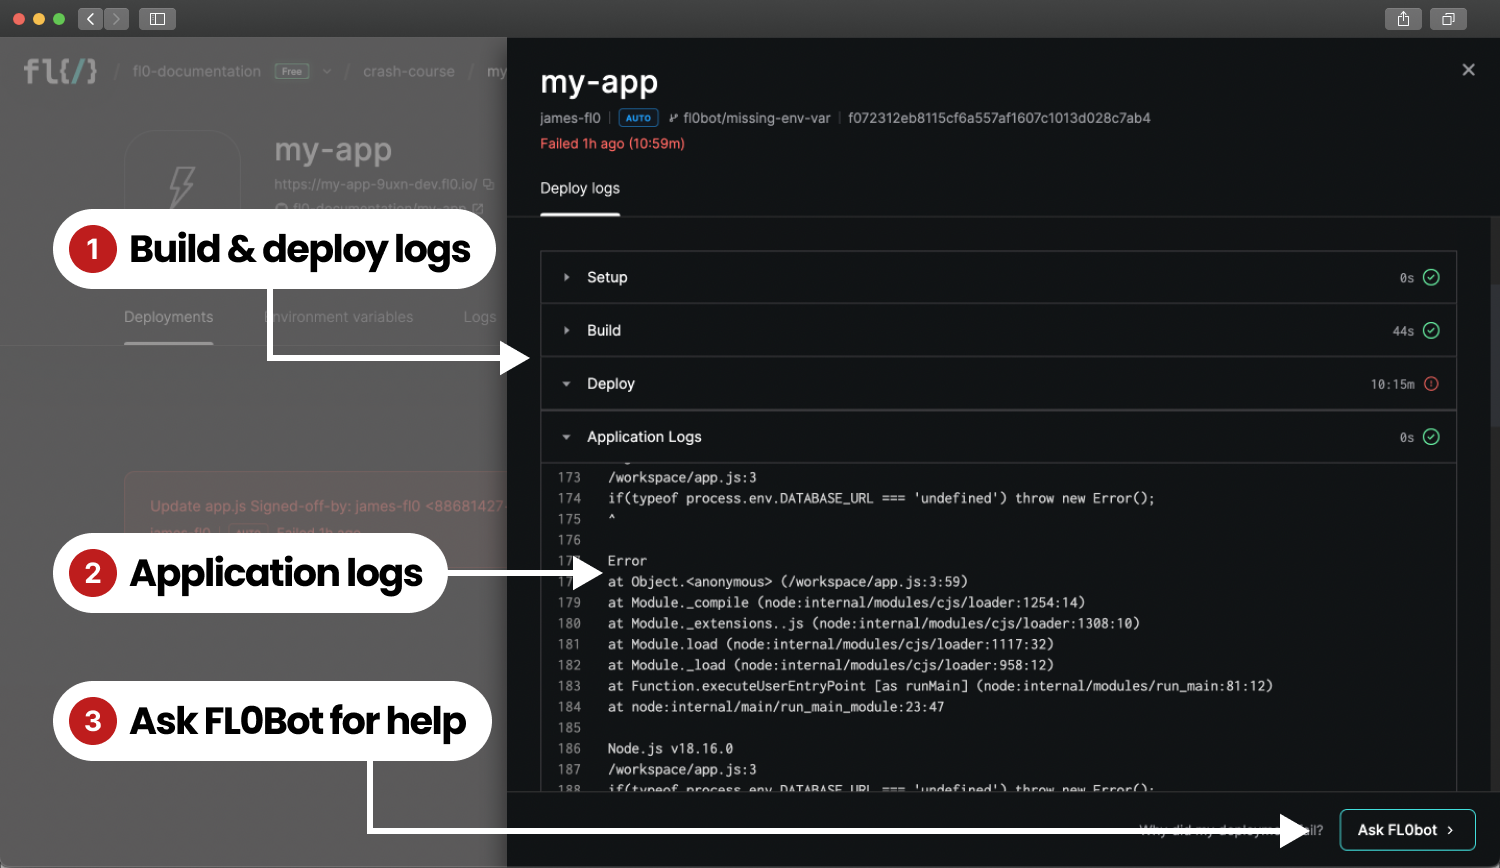Image resolution: width=1500 pixels, height=868 pixels.
Task: Click log line 184 run_main_module:23:47
Action: point(776,707)
